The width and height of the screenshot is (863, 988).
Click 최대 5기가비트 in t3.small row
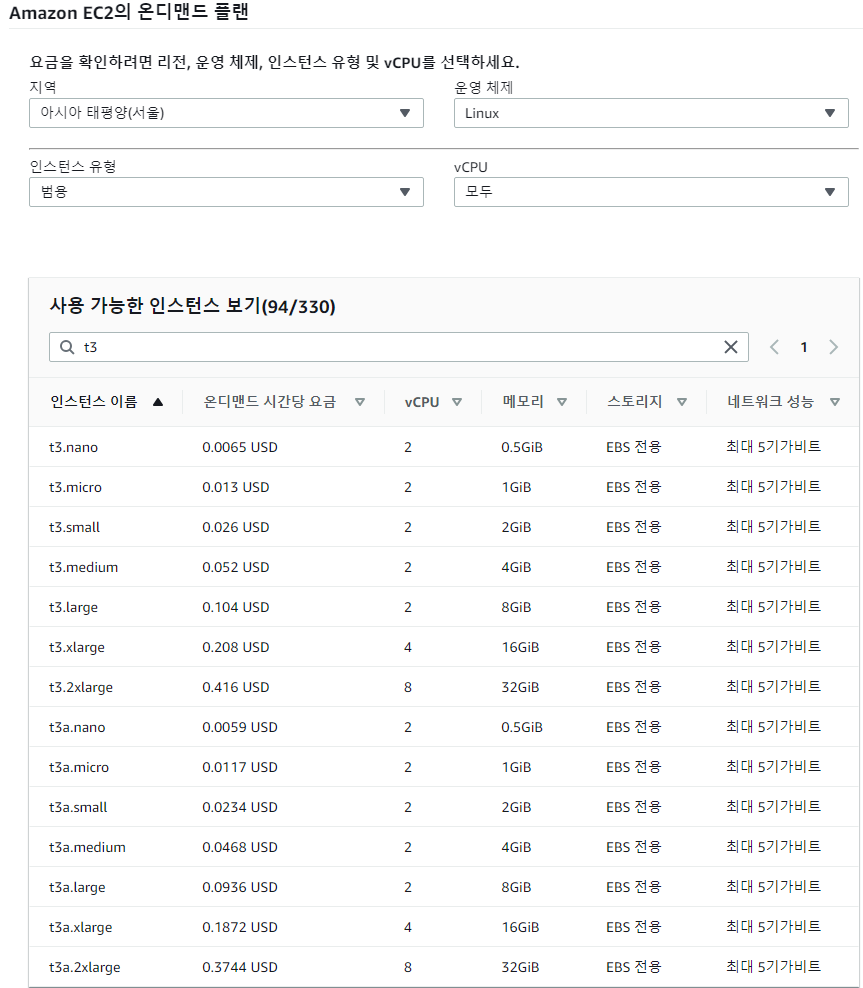pyautogui.click(x=774, y=527)
